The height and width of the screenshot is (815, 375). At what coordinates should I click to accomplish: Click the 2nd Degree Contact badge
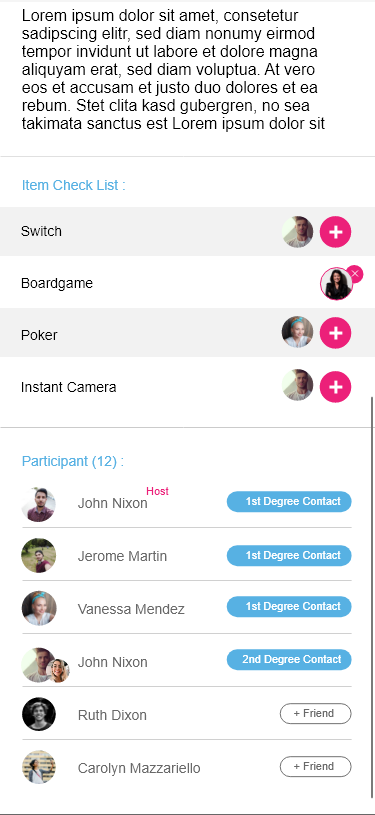[289, 660]
